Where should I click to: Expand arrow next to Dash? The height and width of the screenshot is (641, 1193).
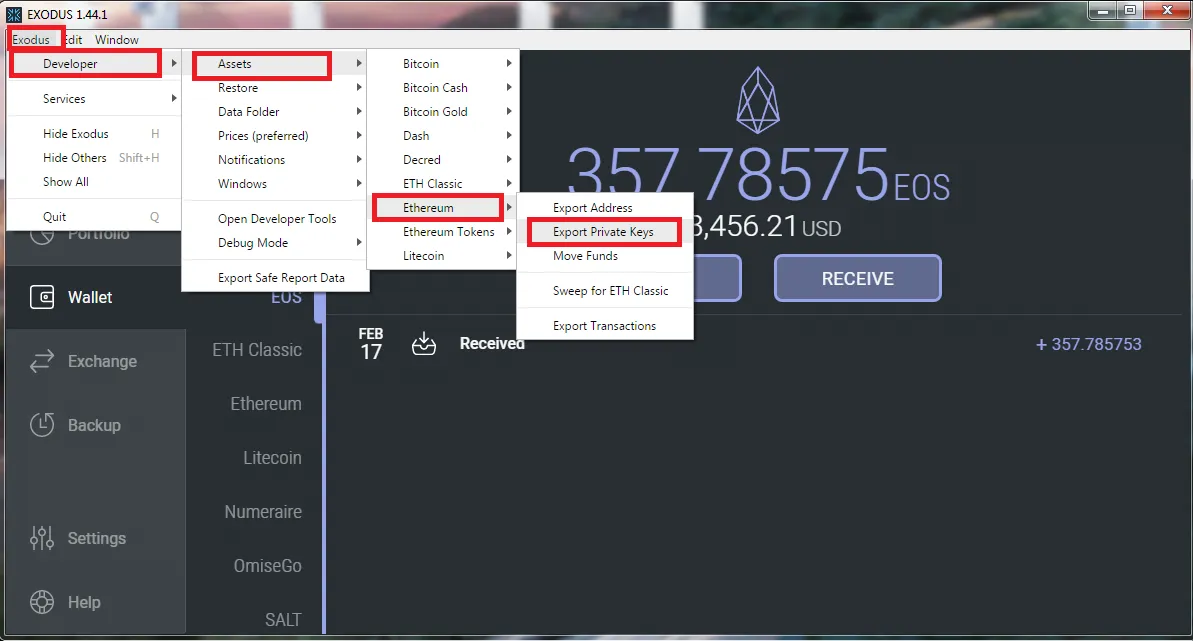(x=509, y=136)
